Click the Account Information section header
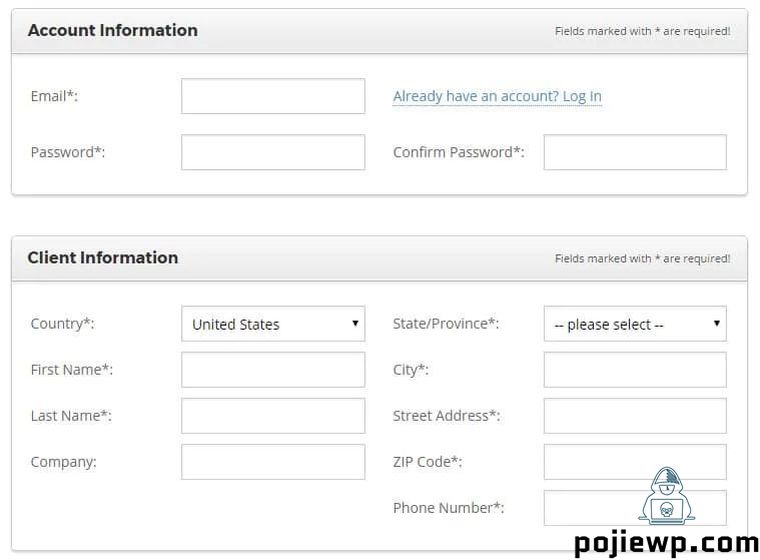The width and height of the screenshot is (760, 560). pyautogui.click(x=113, y=30)
